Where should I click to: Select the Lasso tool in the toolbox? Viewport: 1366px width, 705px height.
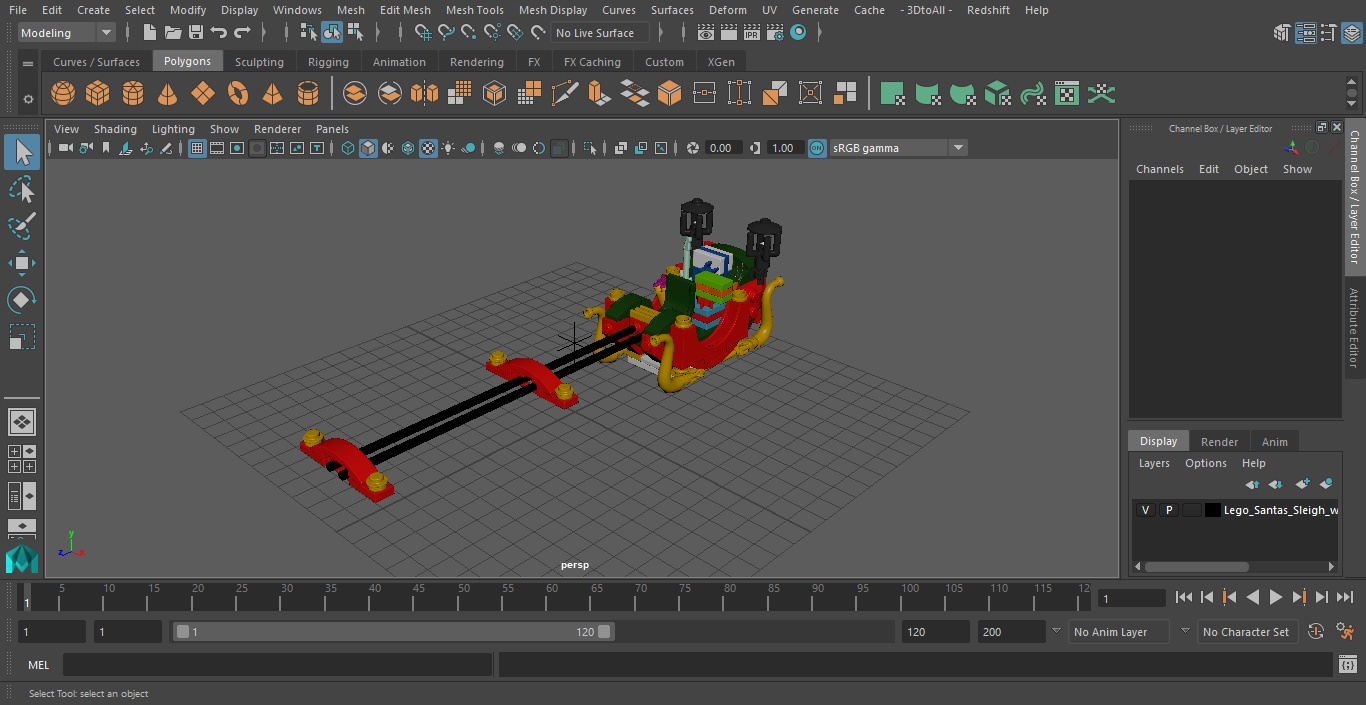point(22,189)
